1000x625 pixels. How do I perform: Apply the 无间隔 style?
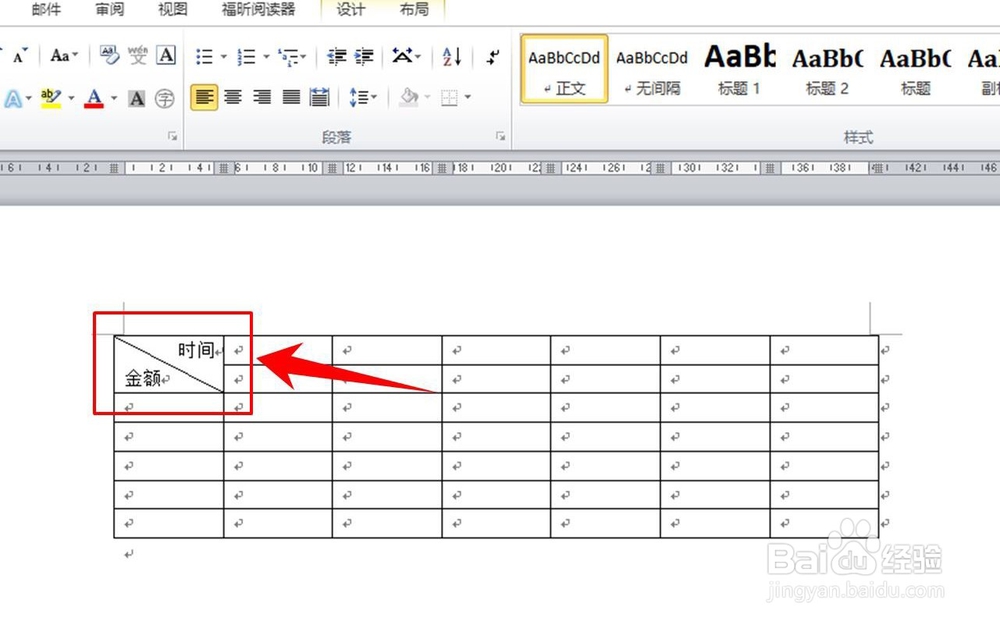(652, 70)
